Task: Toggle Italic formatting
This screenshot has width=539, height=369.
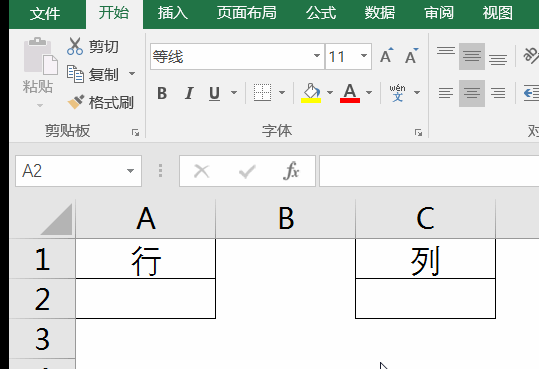Action: (189, 93)
